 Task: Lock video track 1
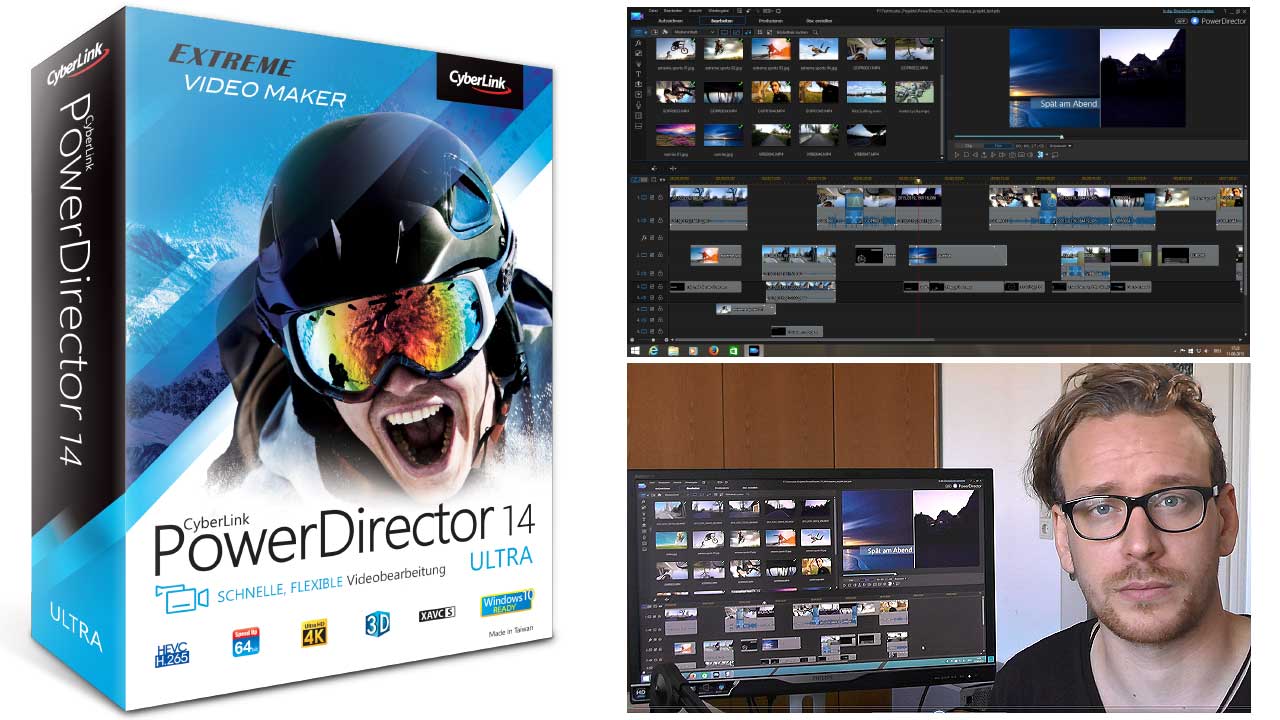660,197
